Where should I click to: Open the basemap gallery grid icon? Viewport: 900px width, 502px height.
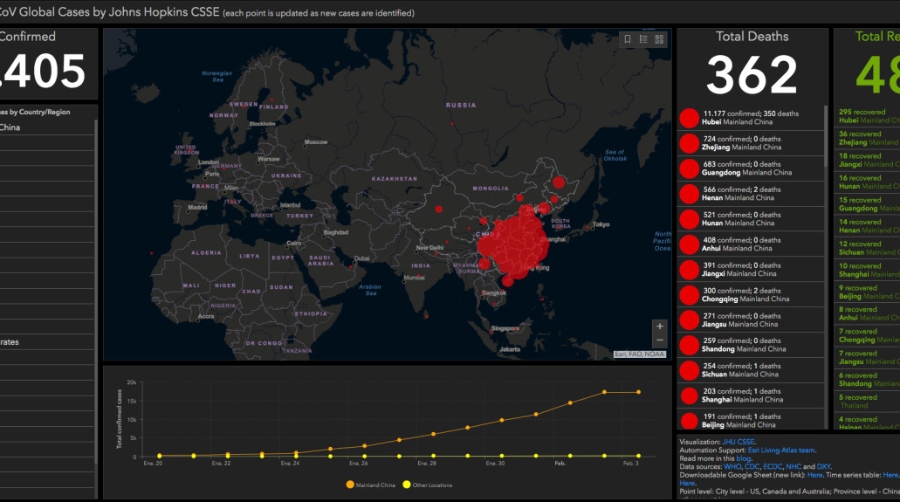(660, 39)
